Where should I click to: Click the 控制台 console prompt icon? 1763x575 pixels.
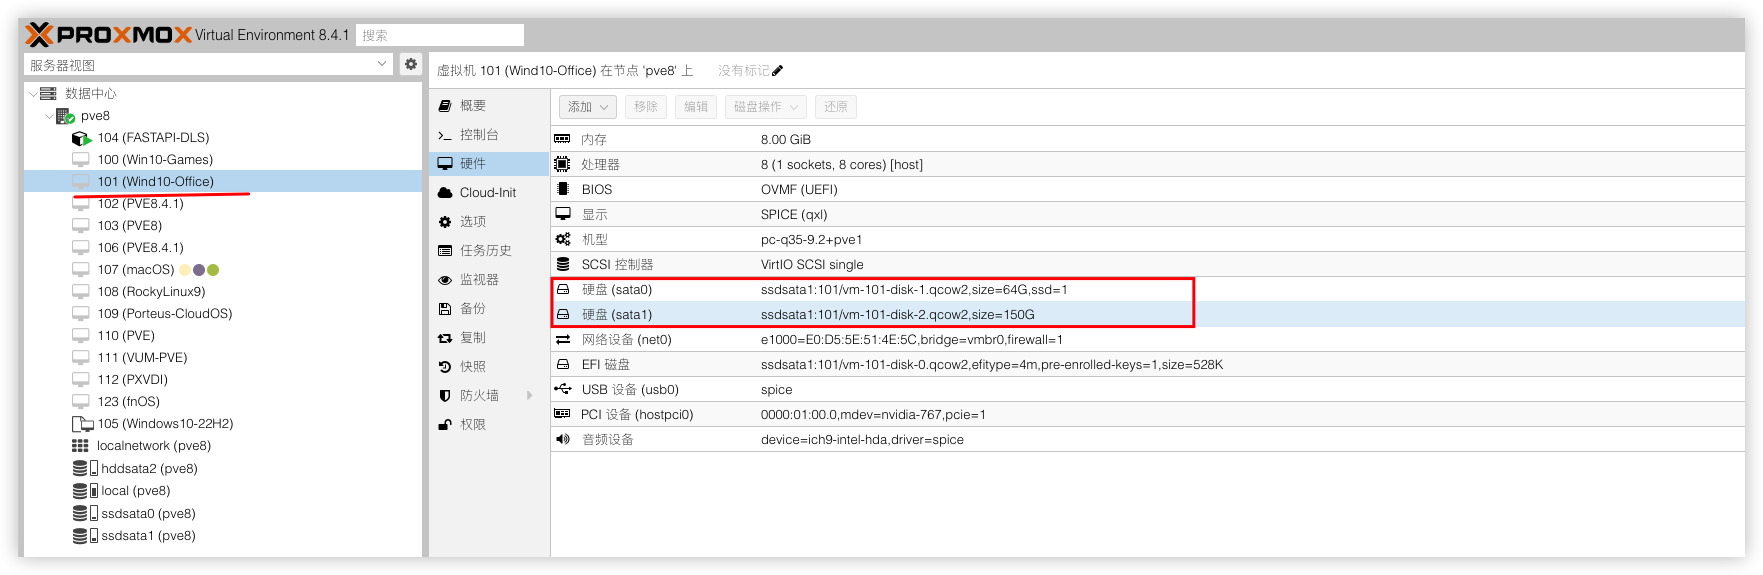[445, 135]
